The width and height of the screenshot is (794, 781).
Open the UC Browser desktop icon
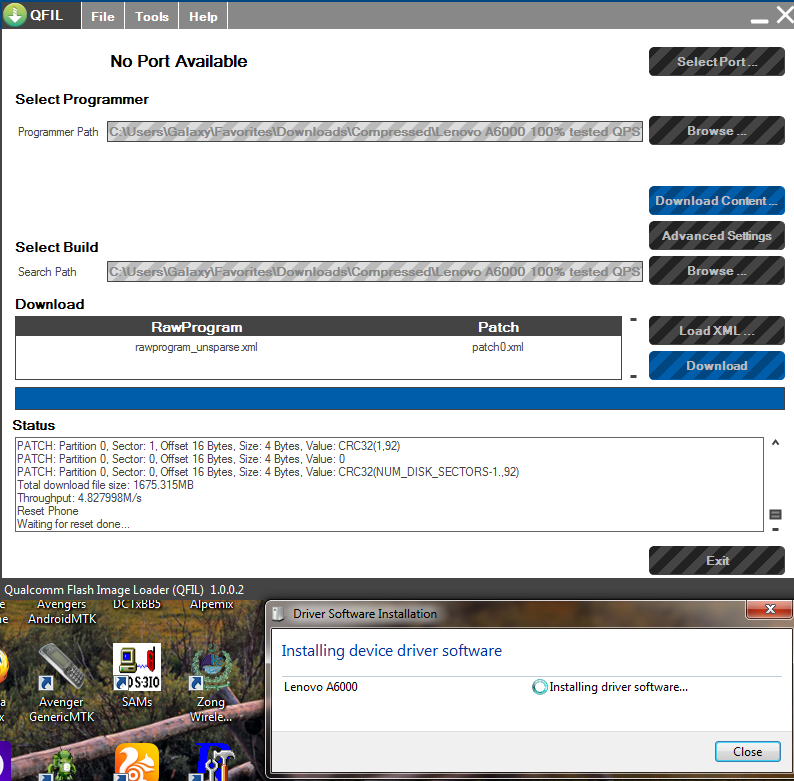click(x=137, y=762)
